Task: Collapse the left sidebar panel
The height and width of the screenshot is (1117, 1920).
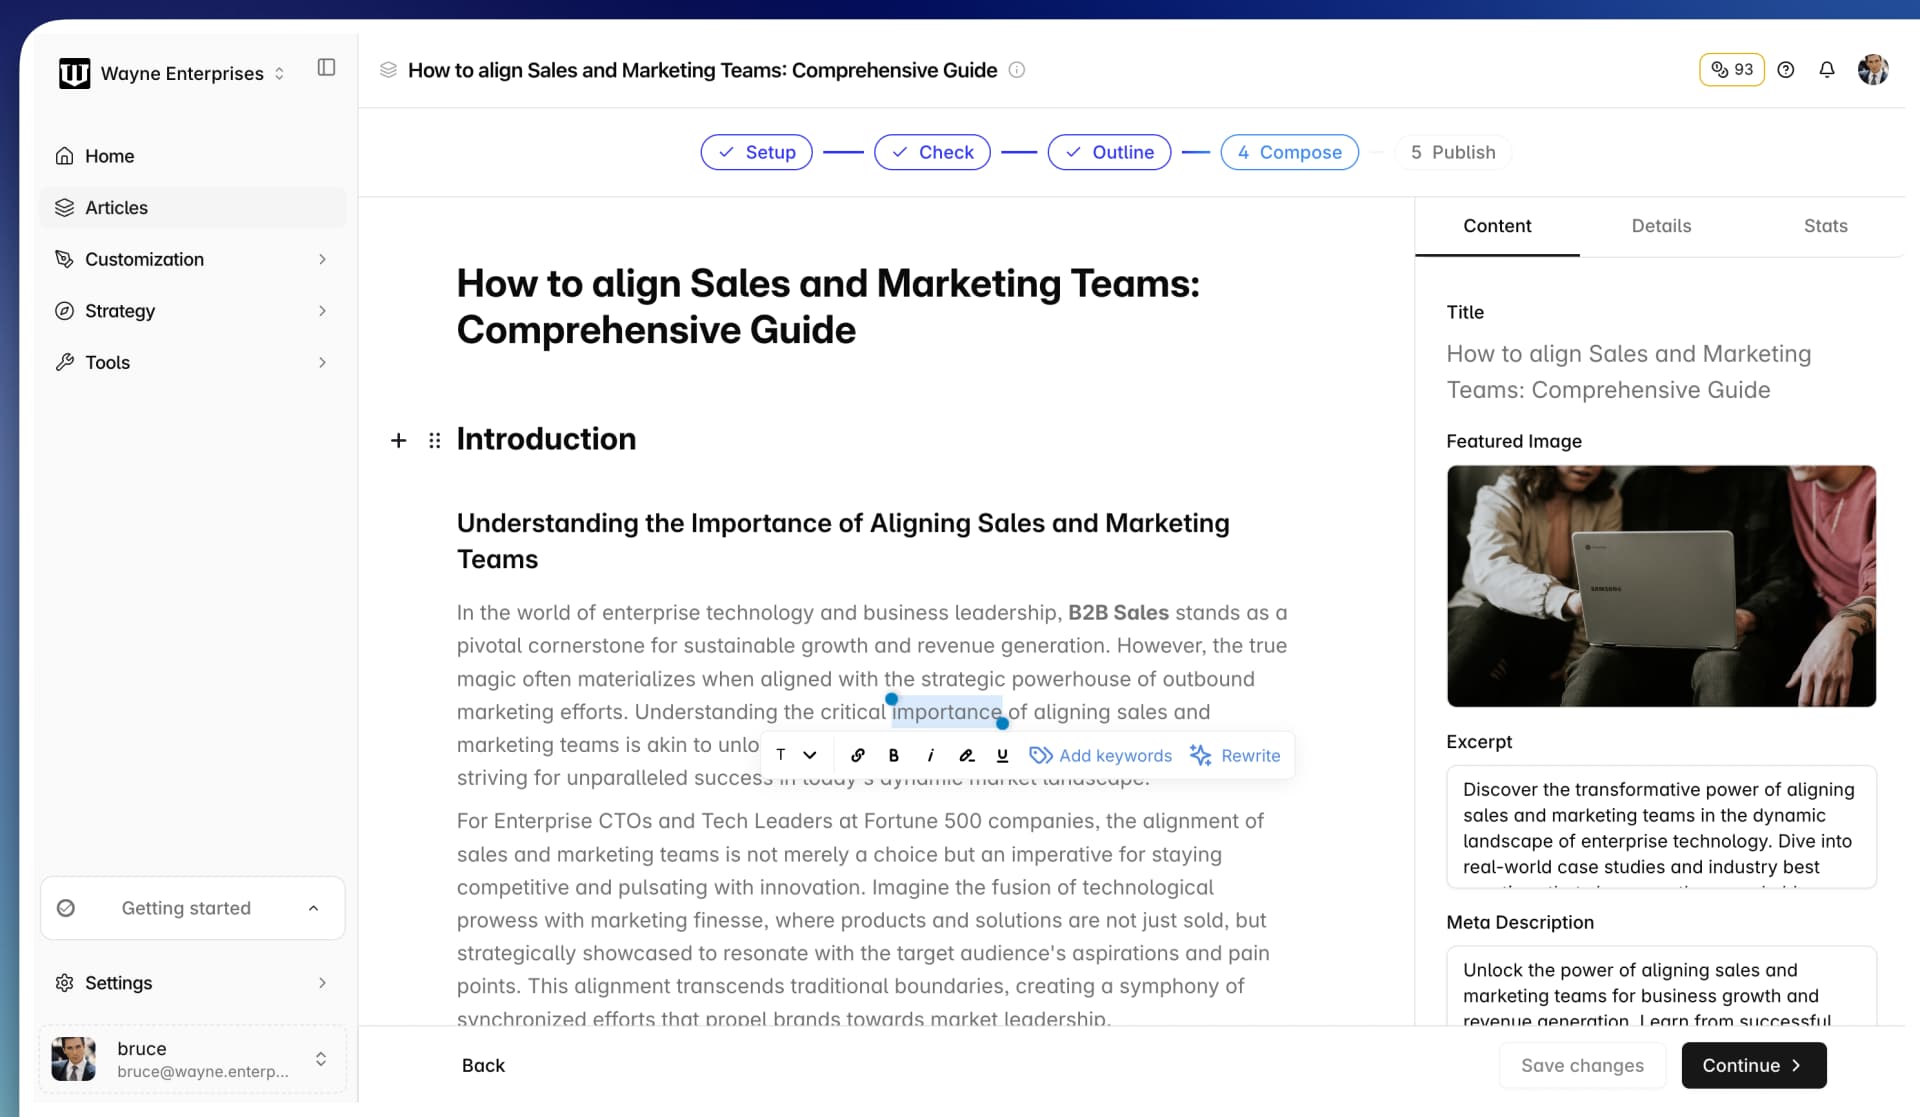Action: (325, 67)
